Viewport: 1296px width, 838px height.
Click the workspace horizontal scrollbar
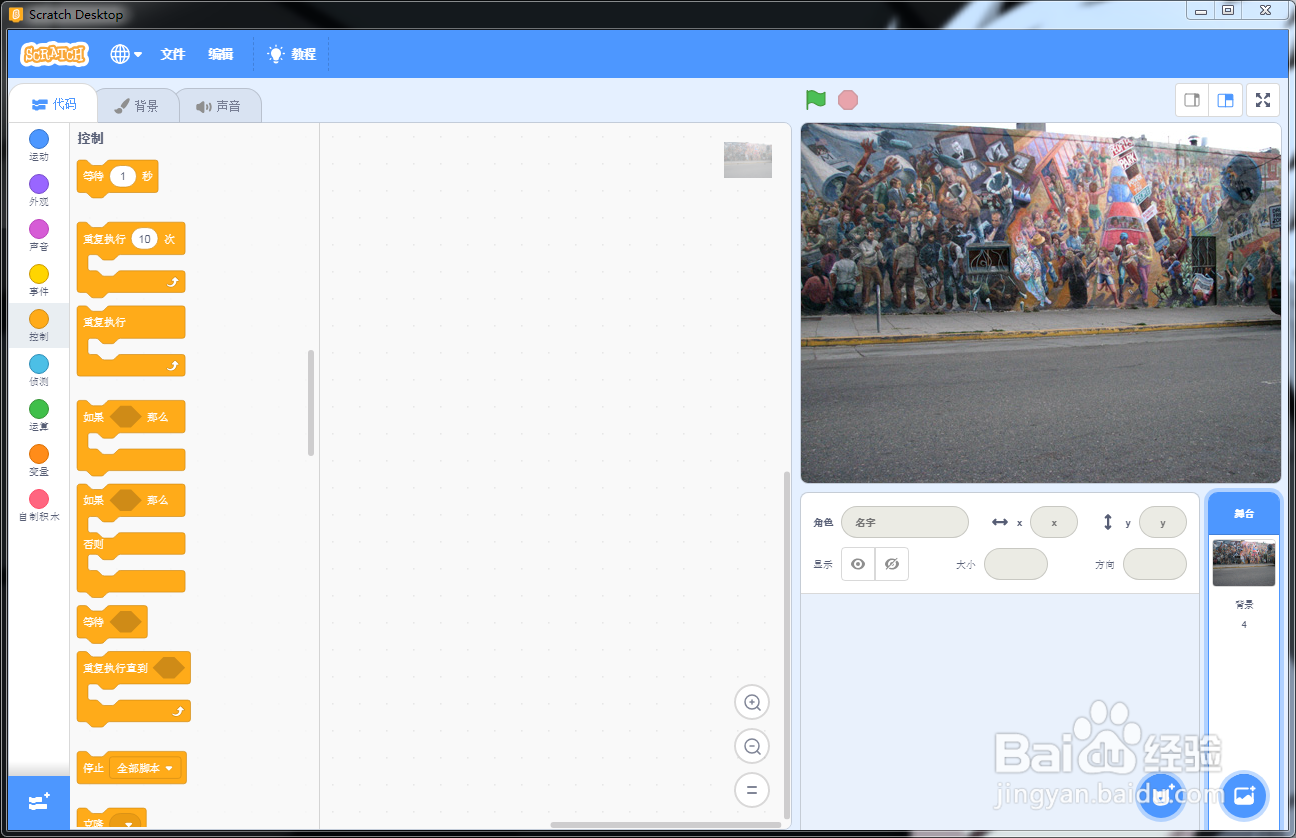click(x=664, y=825)
